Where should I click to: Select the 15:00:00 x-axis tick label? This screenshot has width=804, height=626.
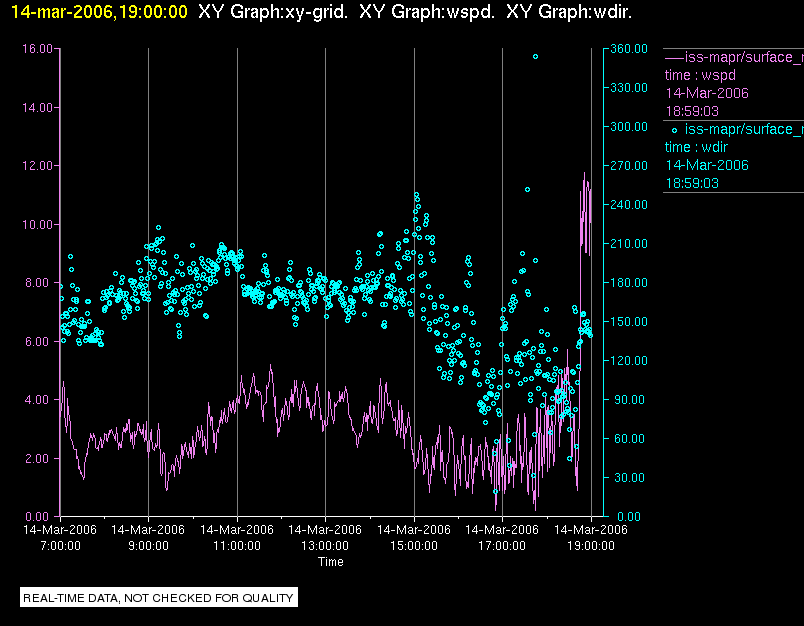413,546
